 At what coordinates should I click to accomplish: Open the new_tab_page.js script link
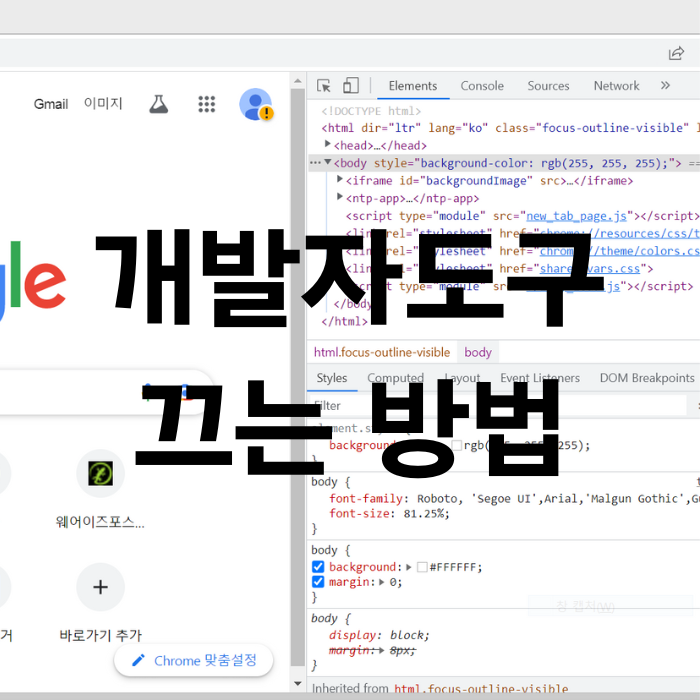point(576,216)
